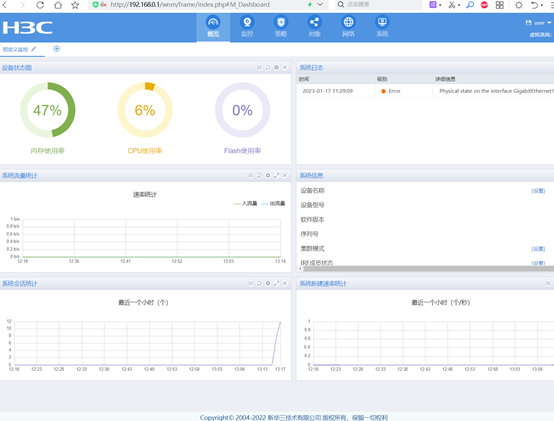The image size is (554, 421).
Task: Click 设置 link for 设备名称
Action: point(538,191)
